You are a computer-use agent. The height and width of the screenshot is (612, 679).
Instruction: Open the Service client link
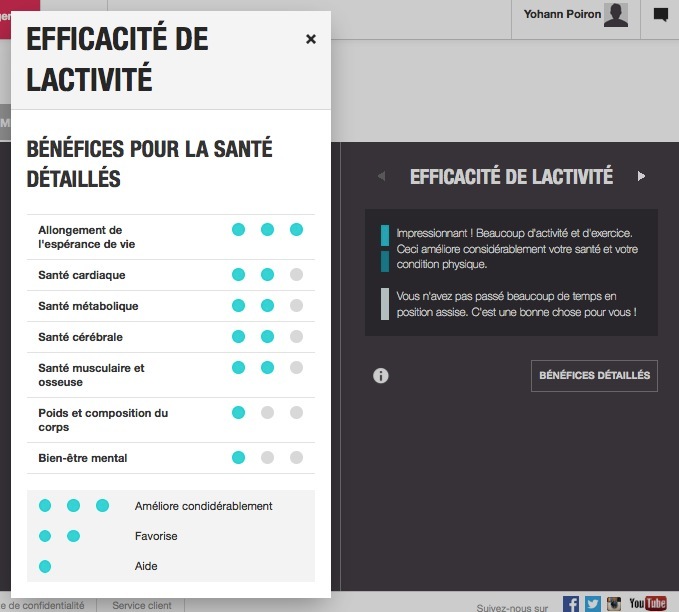141,605
